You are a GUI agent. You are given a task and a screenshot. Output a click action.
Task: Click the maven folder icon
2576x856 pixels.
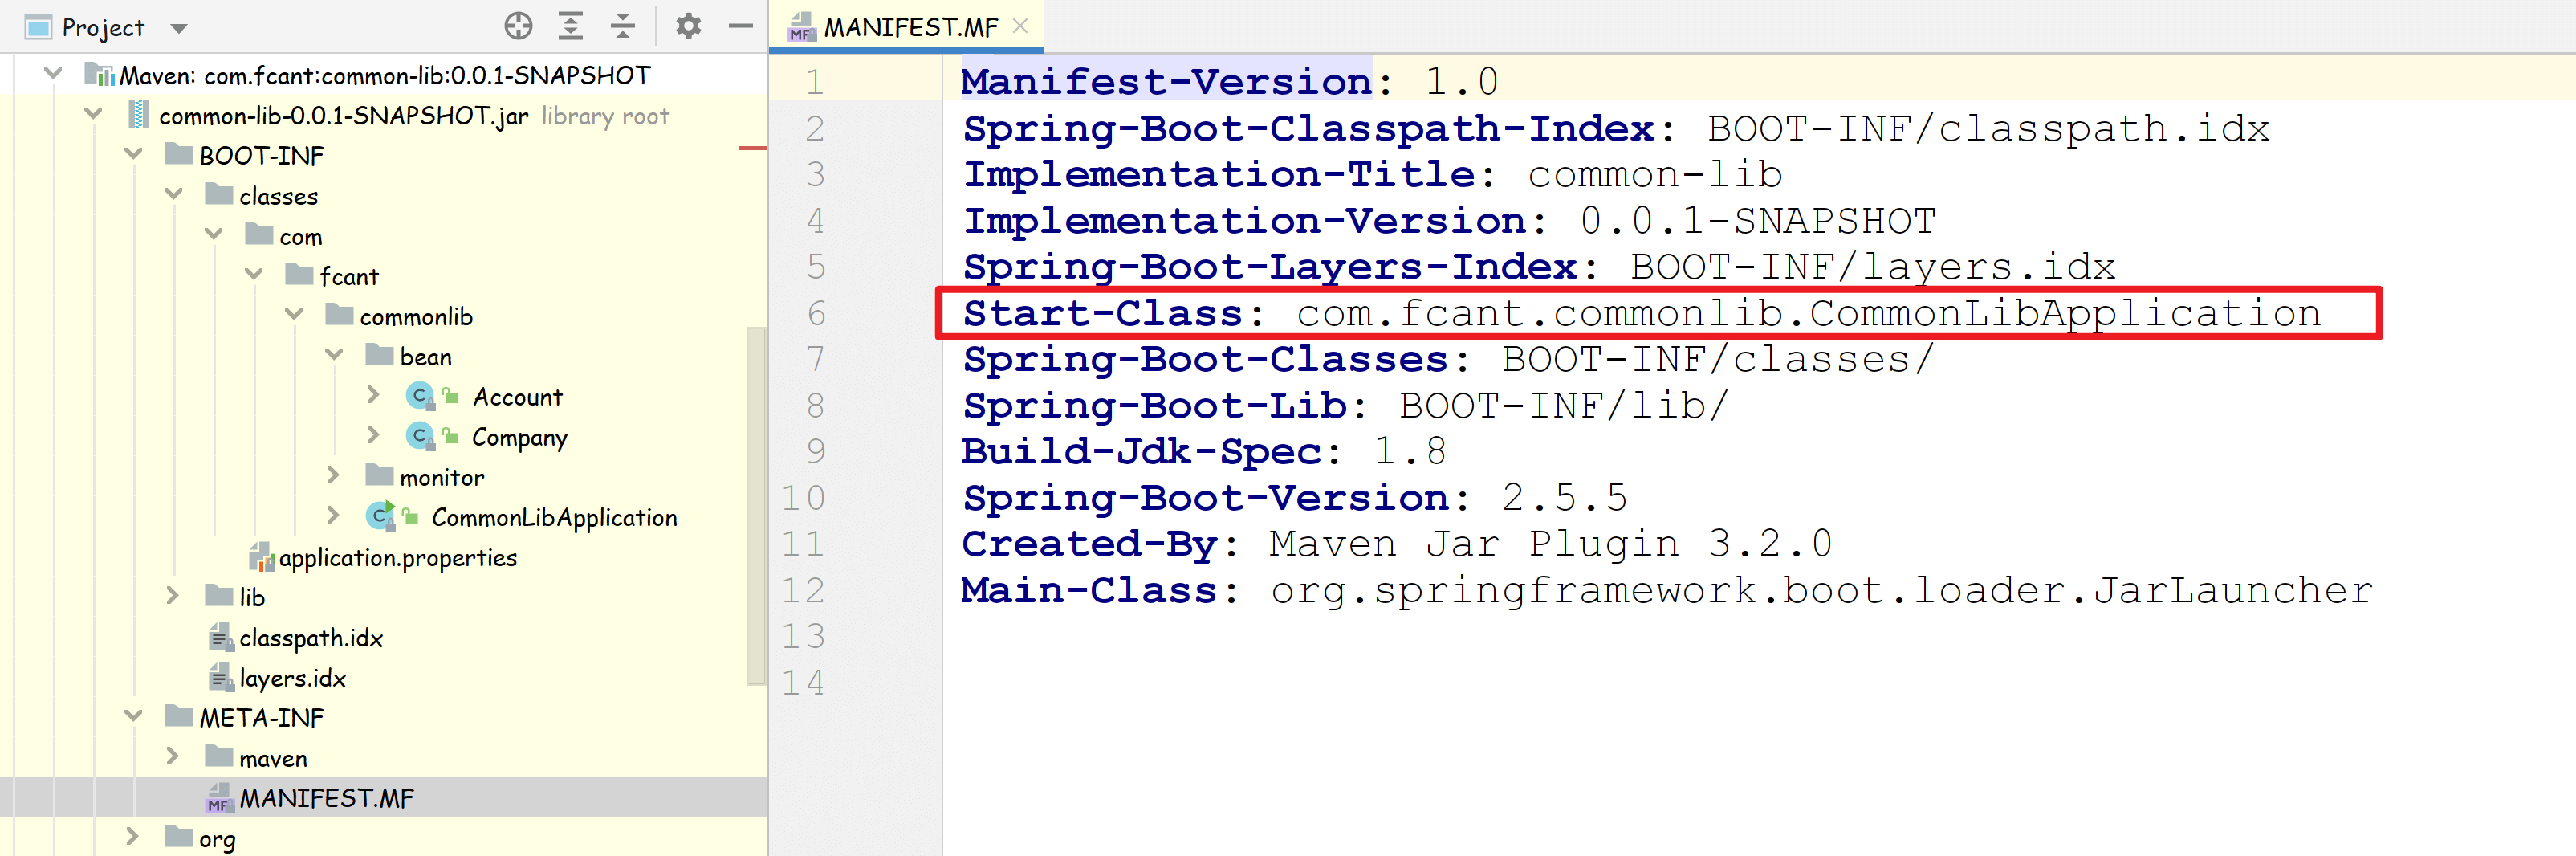[219, 755]
